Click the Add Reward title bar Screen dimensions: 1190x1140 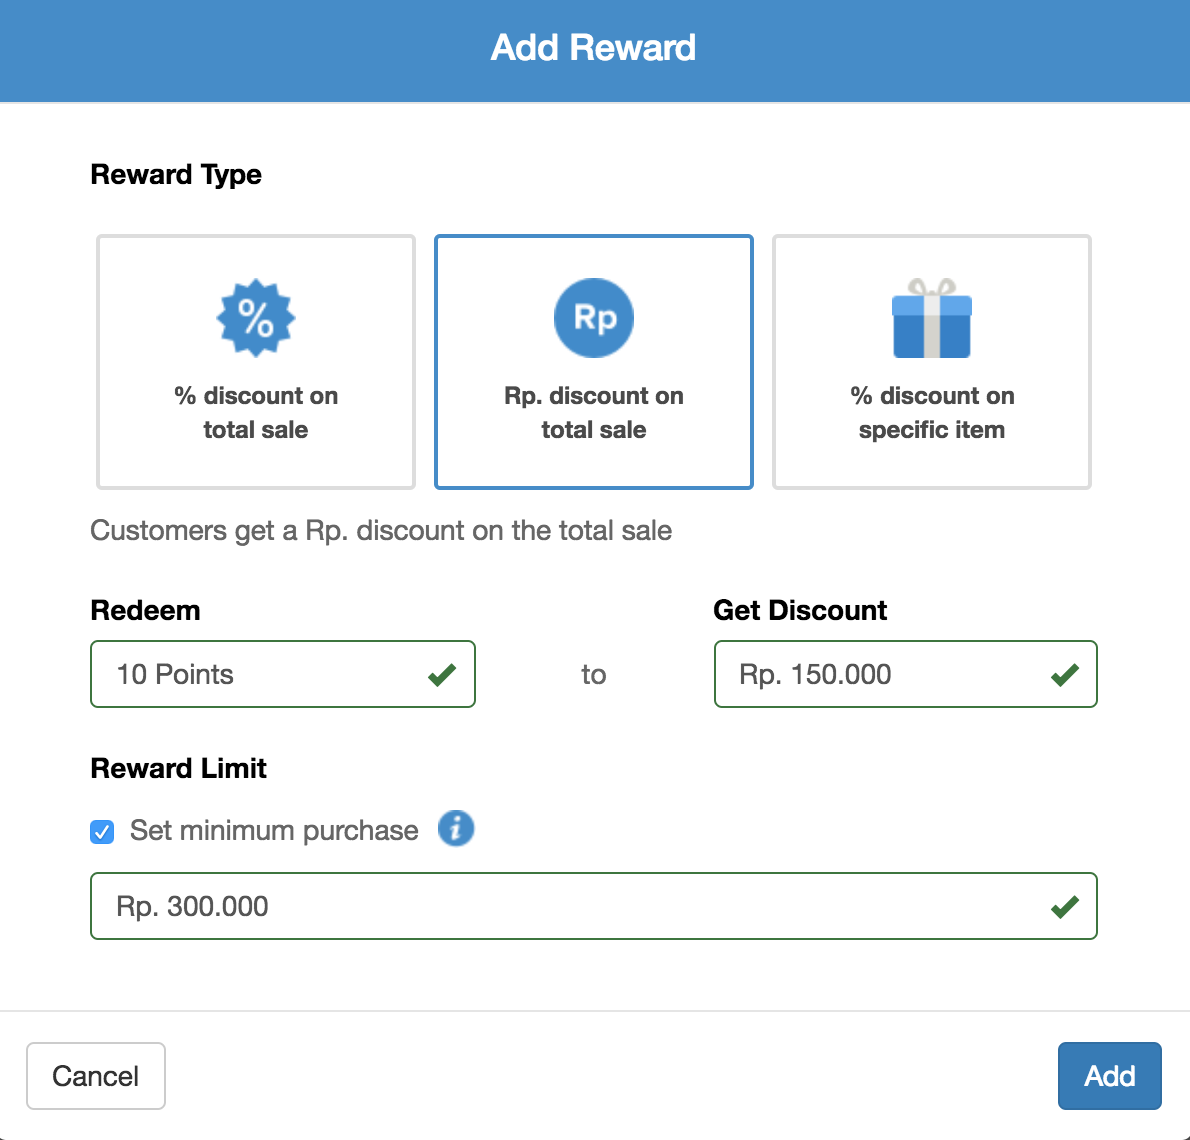[x=594, y=48]
